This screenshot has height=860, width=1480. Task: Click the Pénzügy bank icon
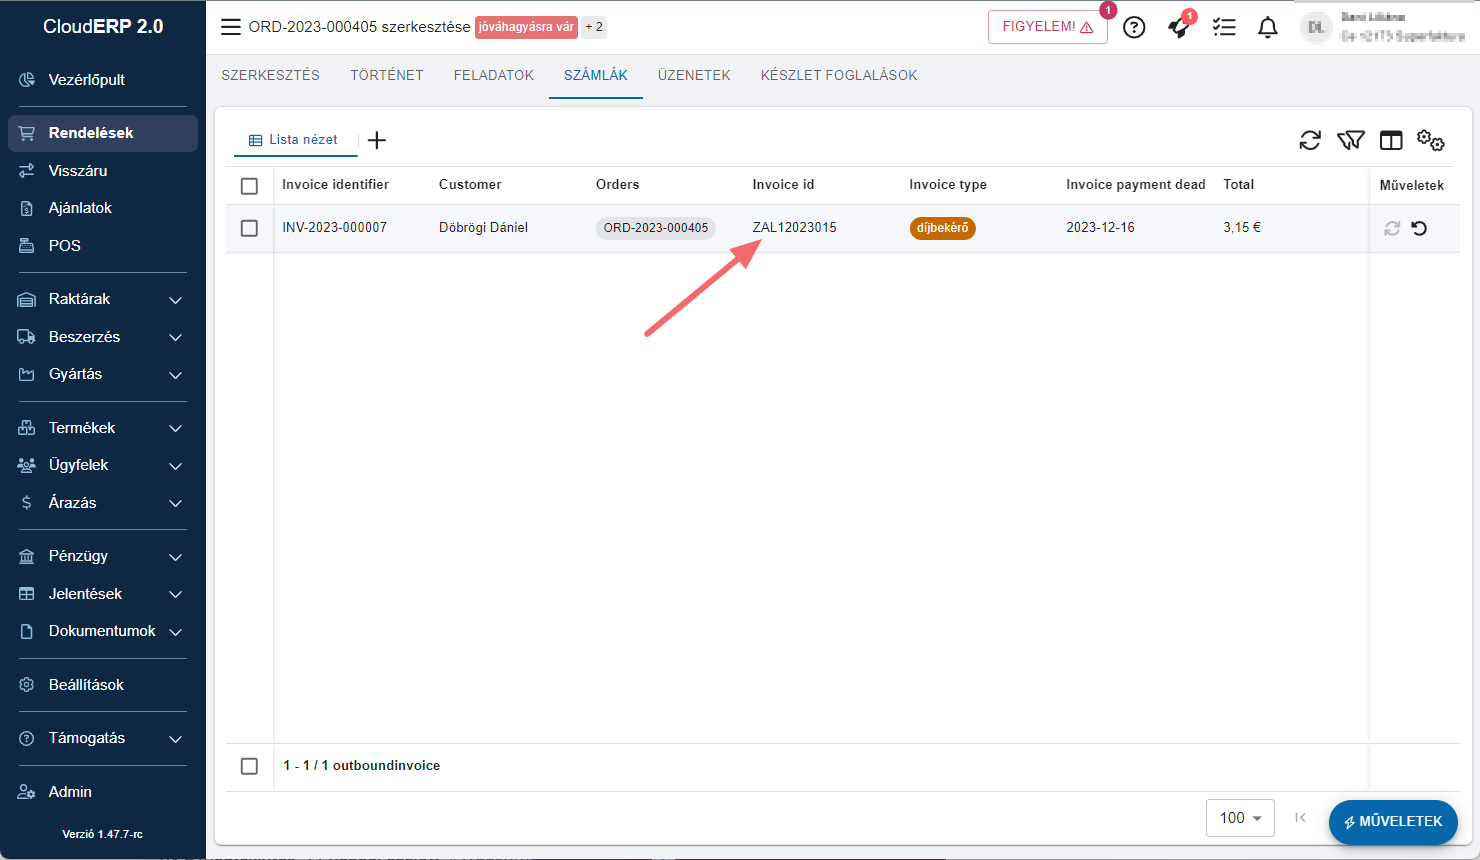click(27, 556)
